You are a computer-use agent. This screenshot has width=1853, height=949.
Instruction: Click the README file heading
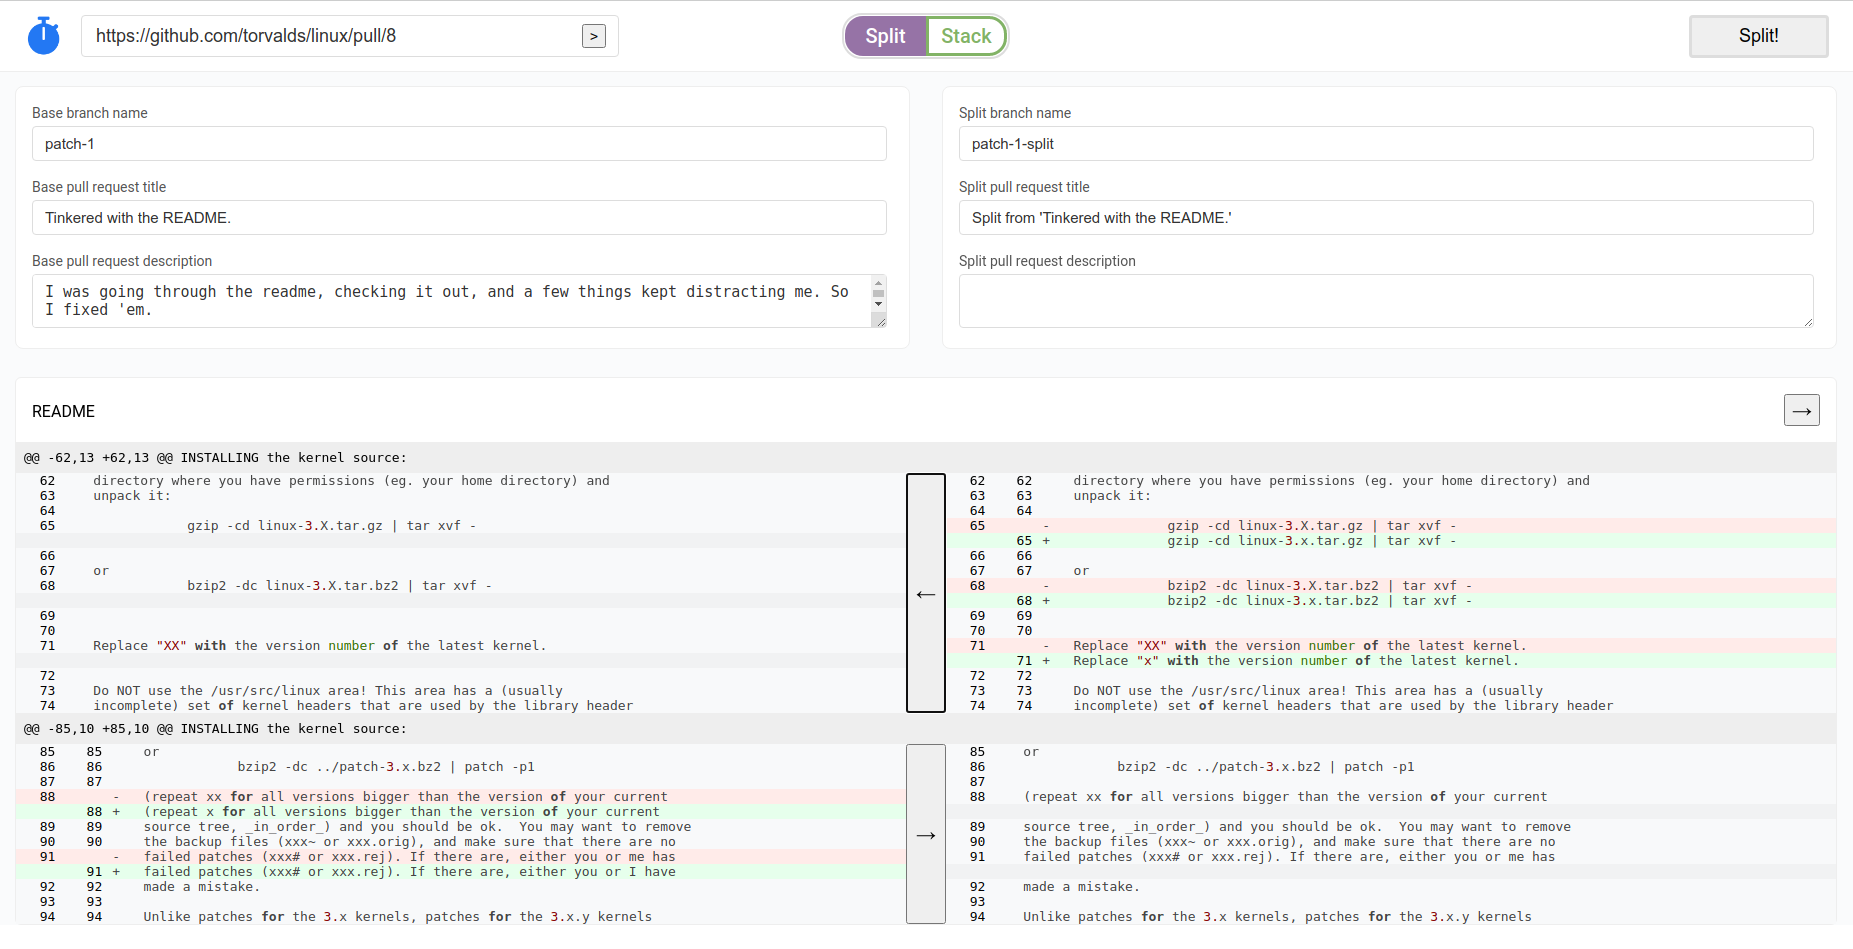(63, 412)
